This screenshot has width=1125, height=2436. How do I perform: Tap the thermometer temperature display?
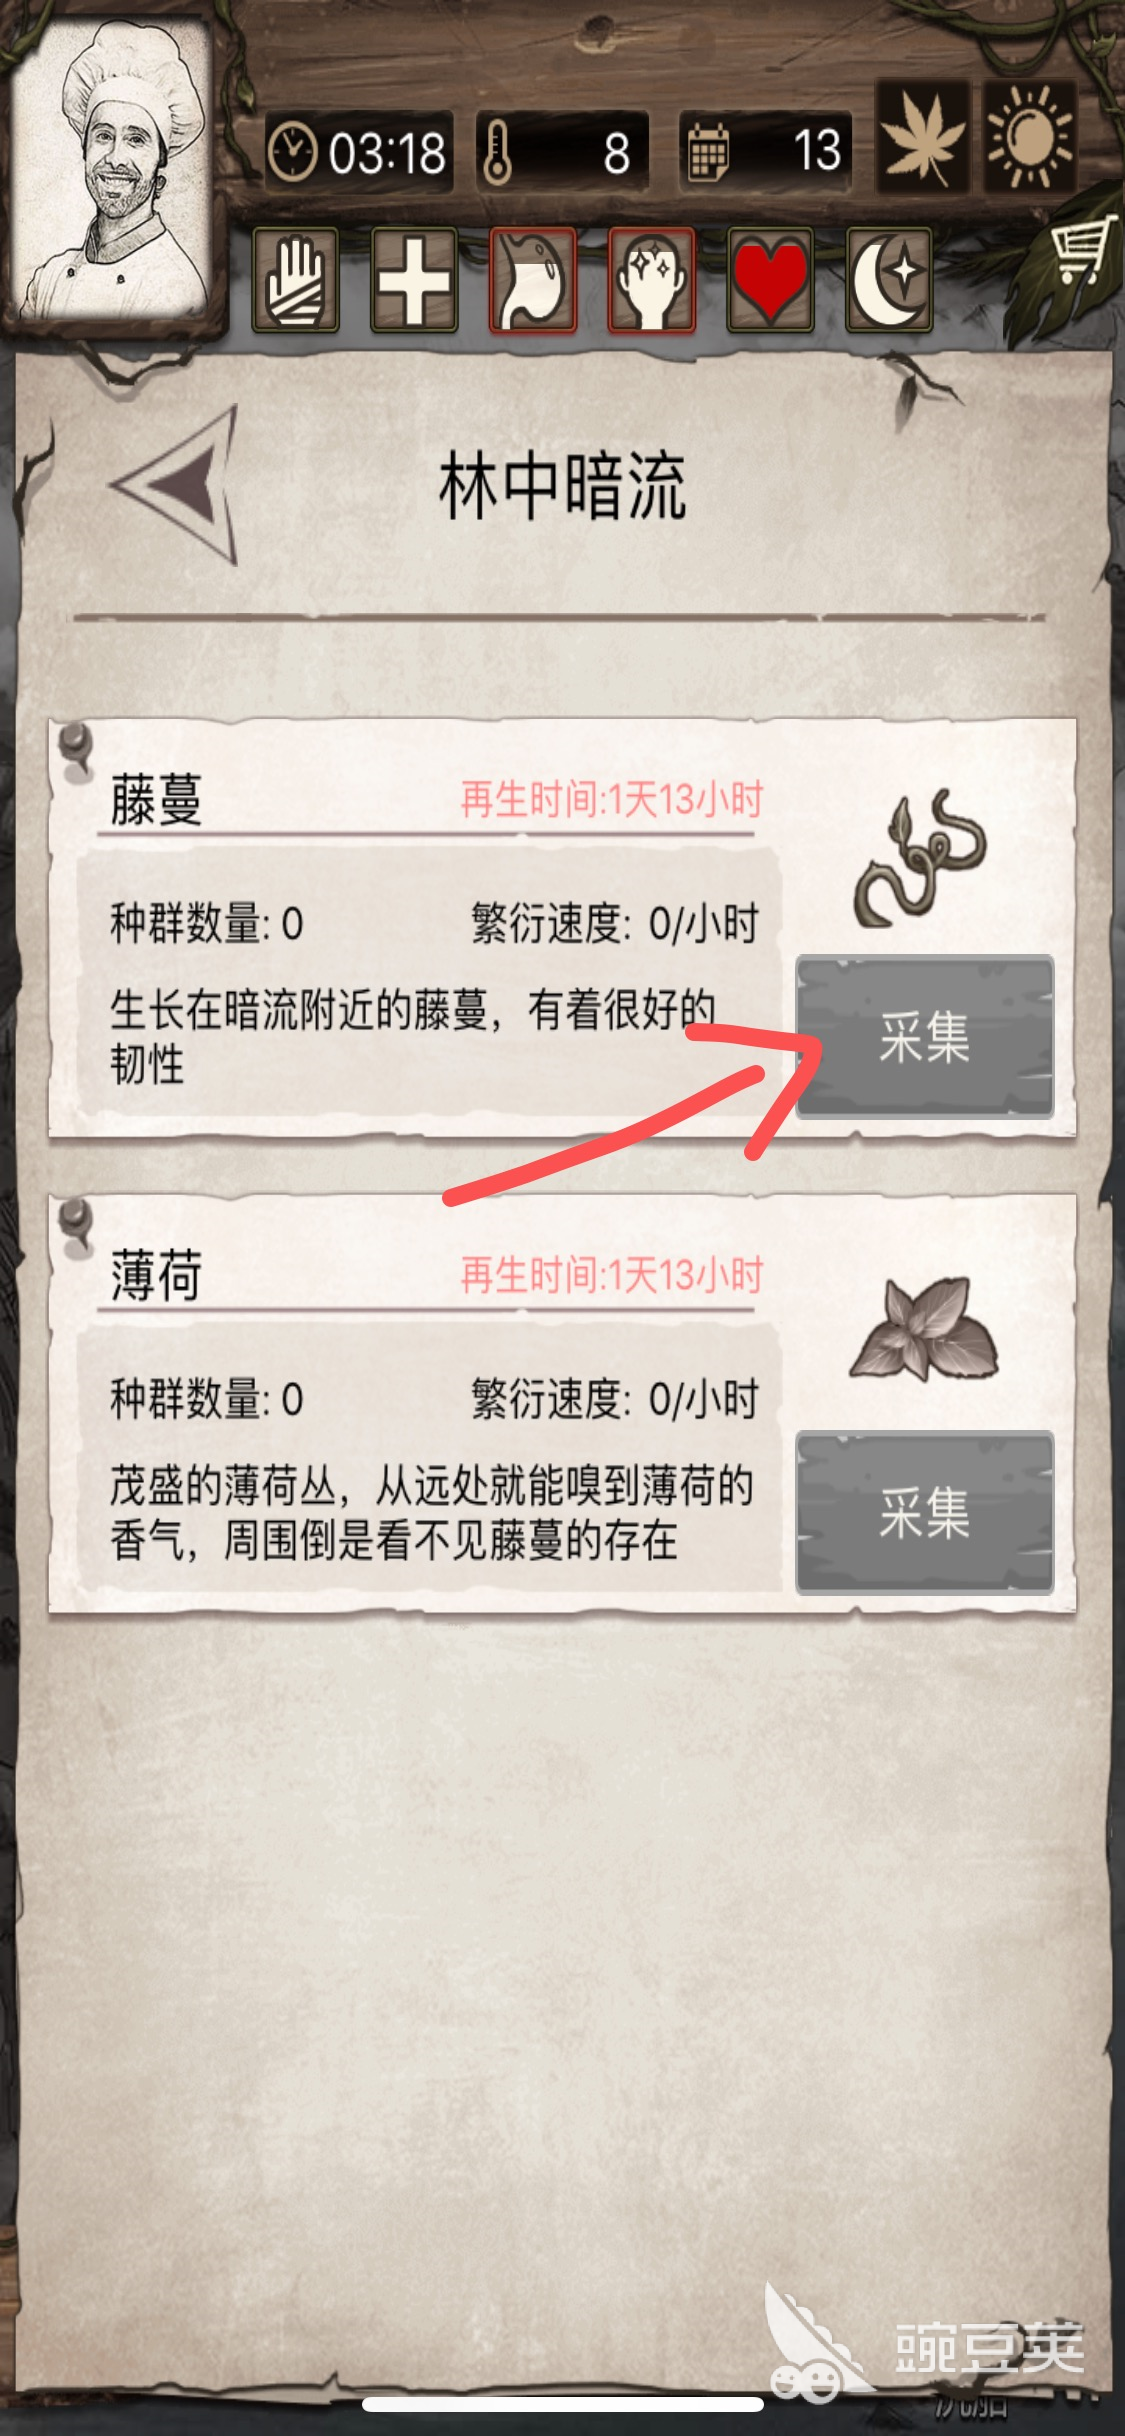pos(562,153)
